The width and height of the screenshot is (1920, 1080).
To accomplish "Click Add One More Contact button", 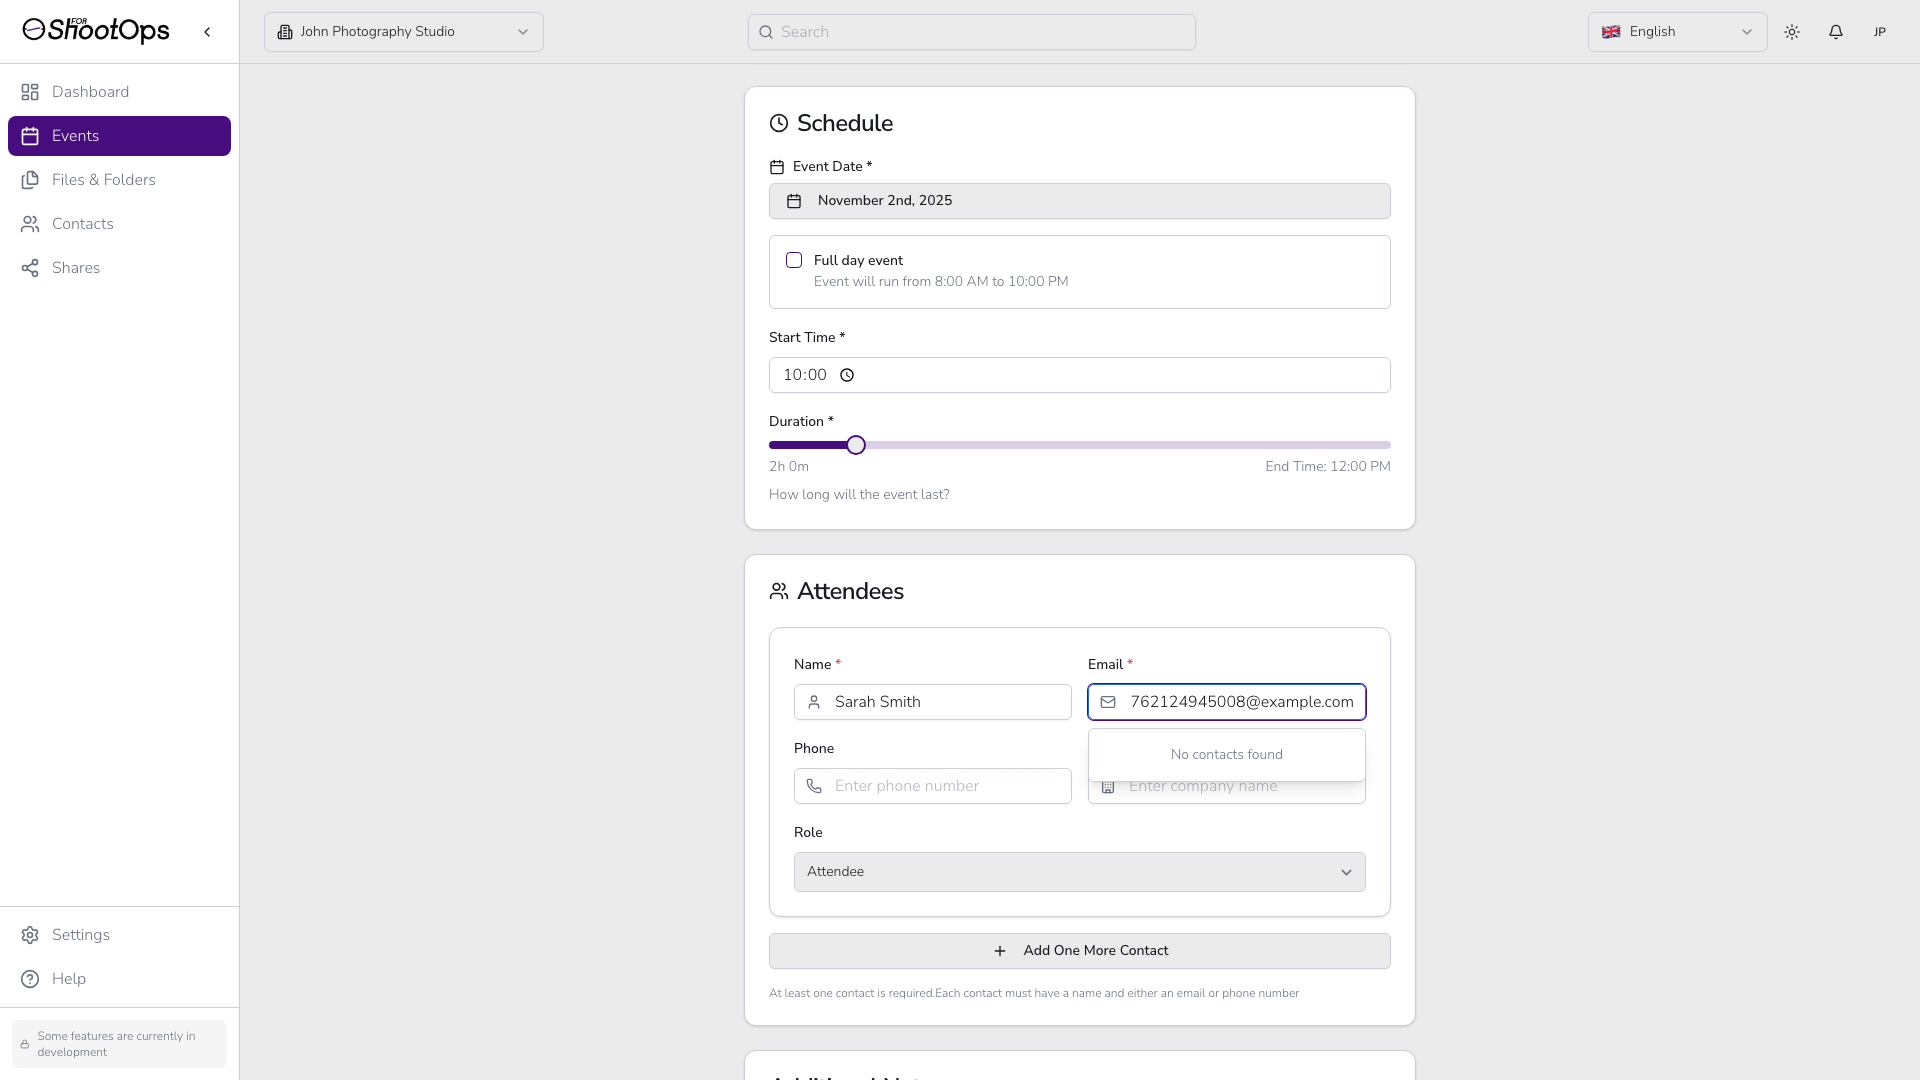I will [1079, 951].
